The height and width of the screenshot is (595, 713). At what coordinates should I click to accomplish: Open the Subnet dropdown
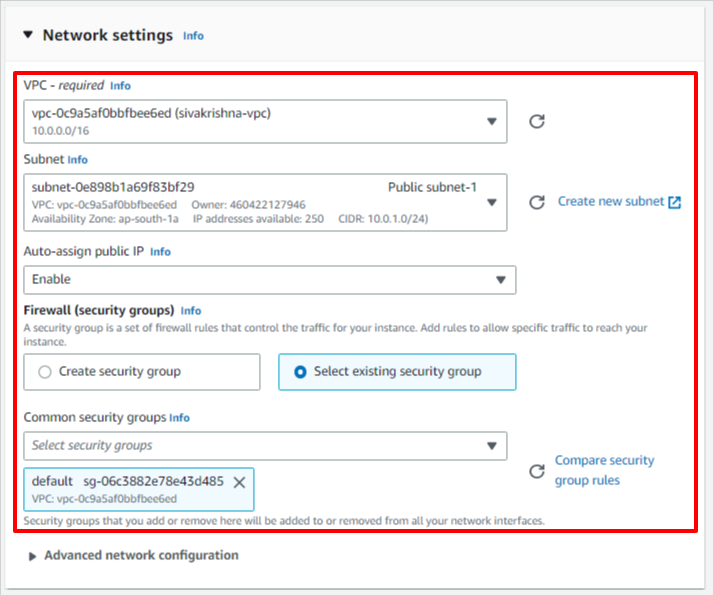tap(265, 202)
